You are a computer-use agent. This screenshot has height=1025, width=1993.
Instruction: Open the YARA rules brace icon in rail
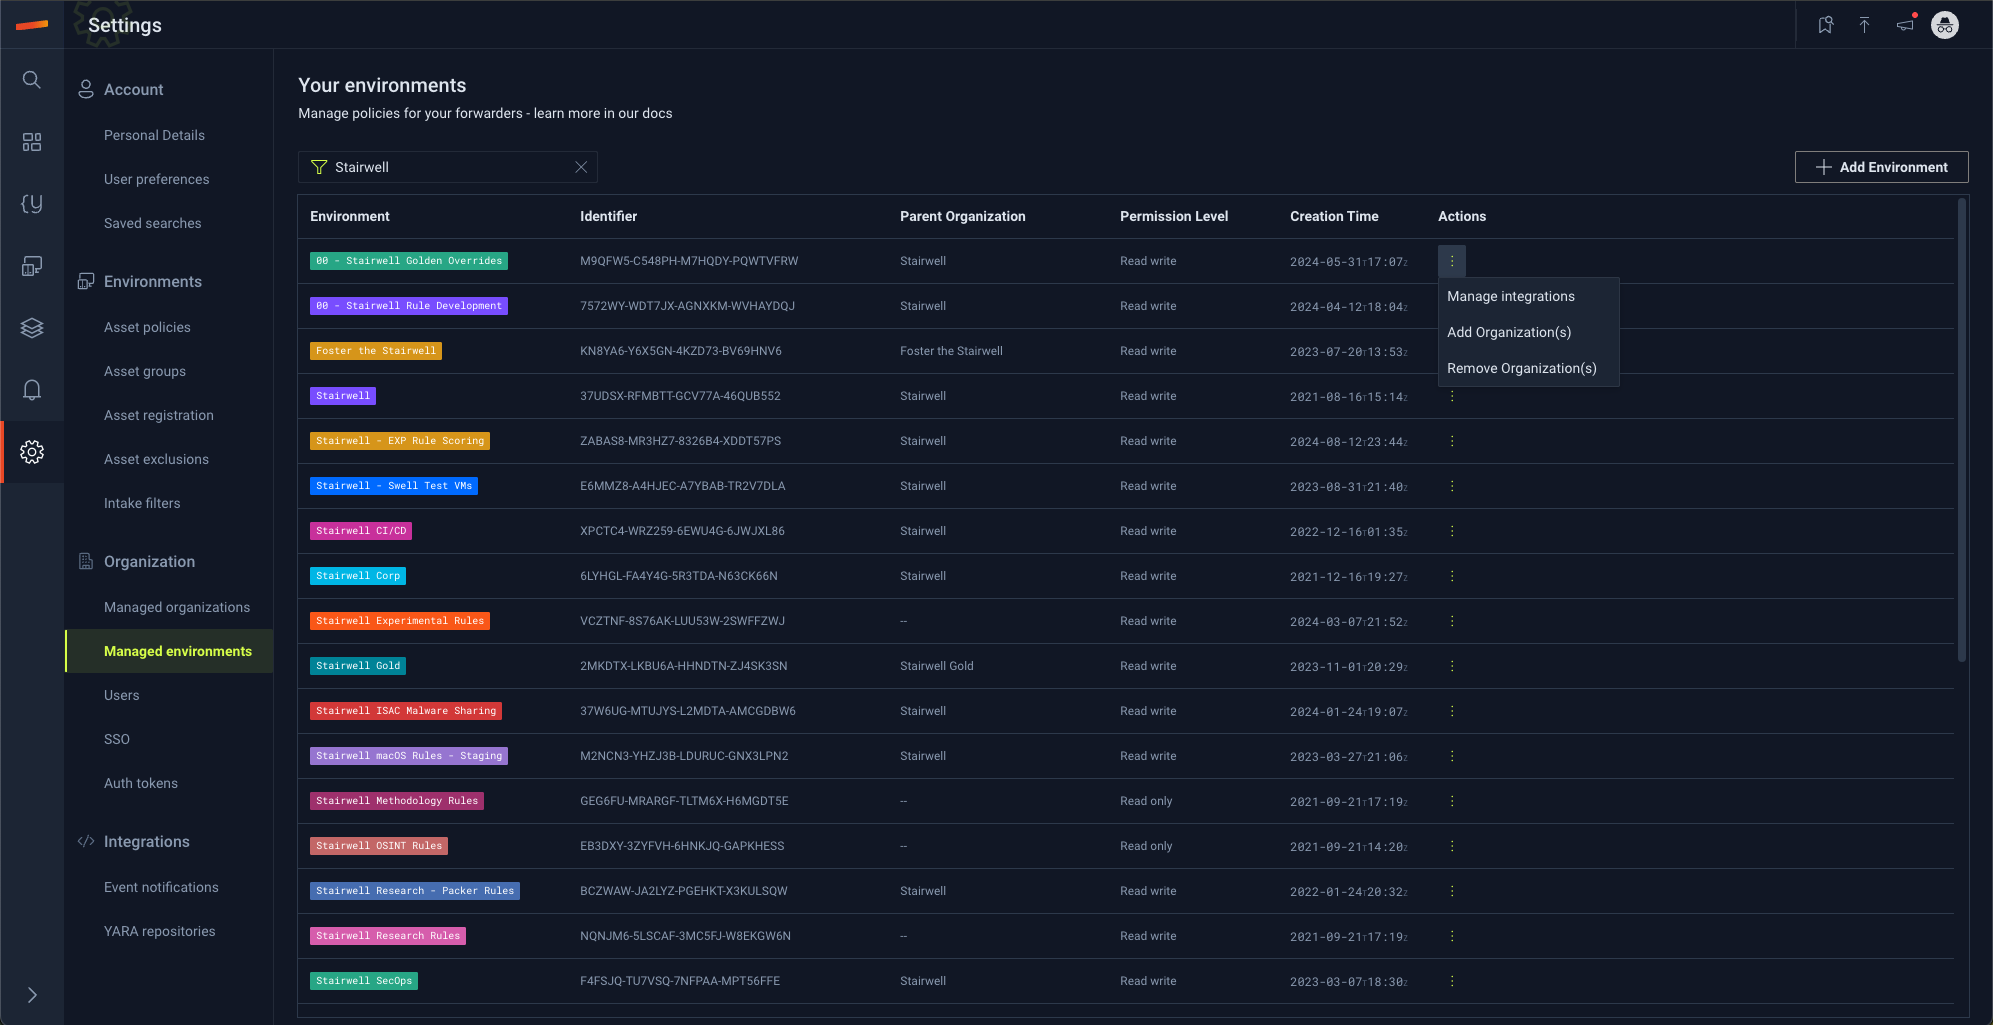32,204
